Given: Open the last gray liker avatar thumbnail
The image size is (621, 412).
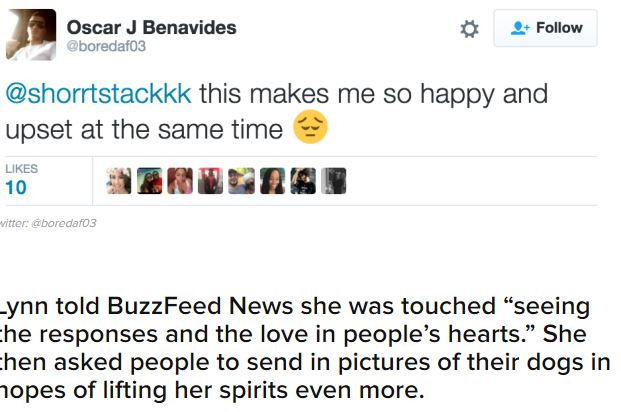Looking at the screenshot, I should pyautogui.click(x=333, y=181).
